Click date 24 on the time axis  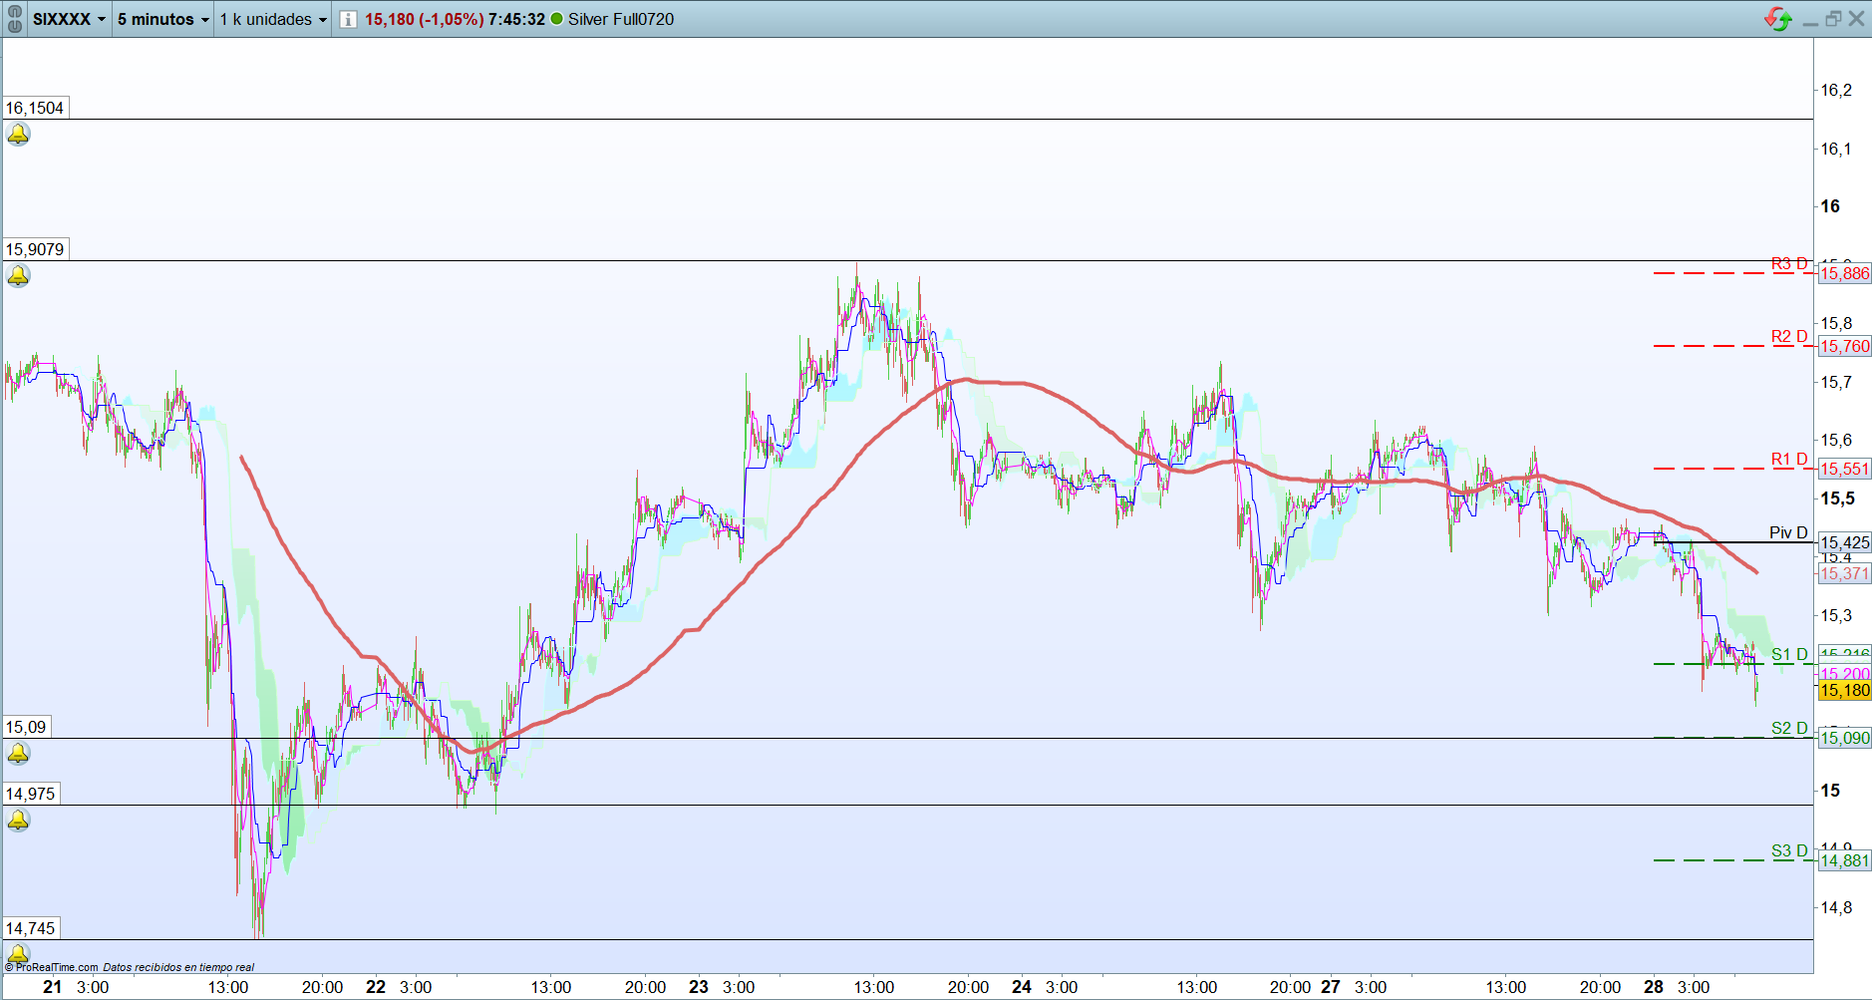pyautogui.click(x=1021, y=987)
